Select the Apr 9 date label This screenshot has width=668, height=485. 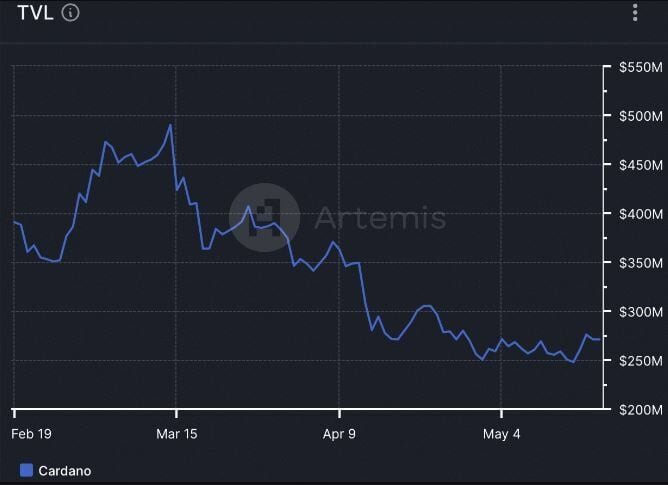[x=339, y=433]
